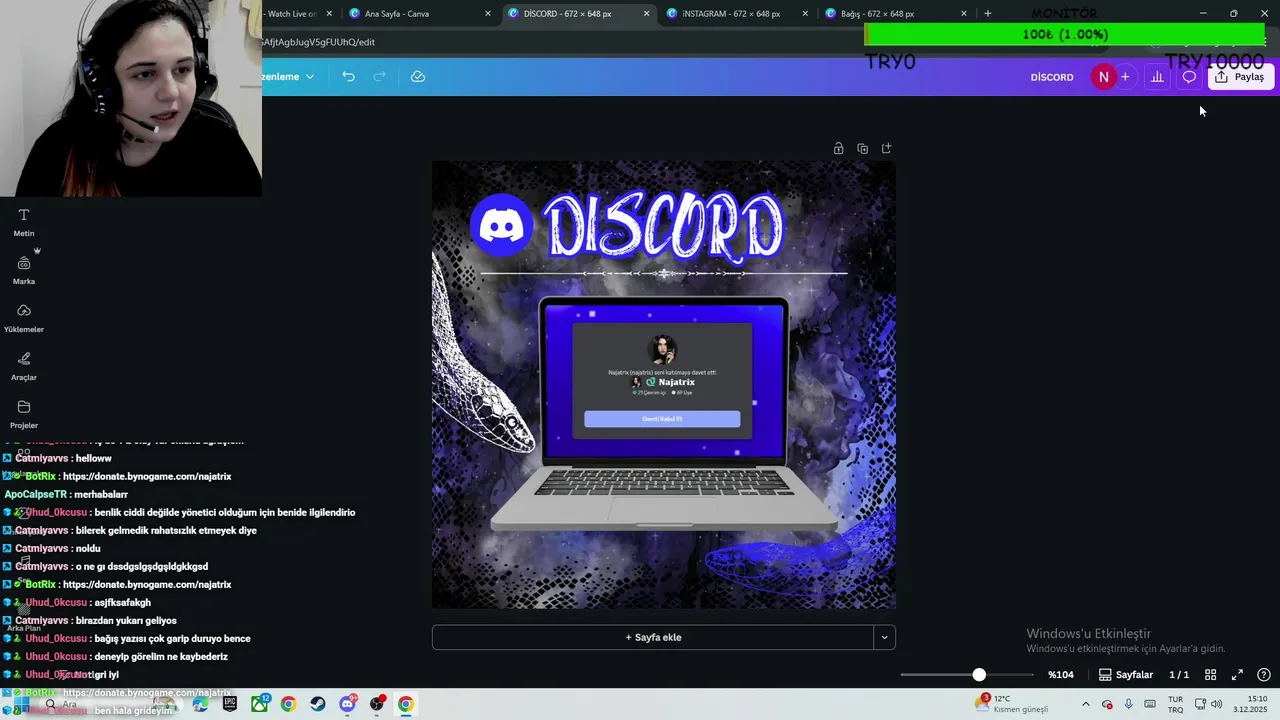
Task: Open the weather widget showing 12°C
Action: [x=1013, y=704]
